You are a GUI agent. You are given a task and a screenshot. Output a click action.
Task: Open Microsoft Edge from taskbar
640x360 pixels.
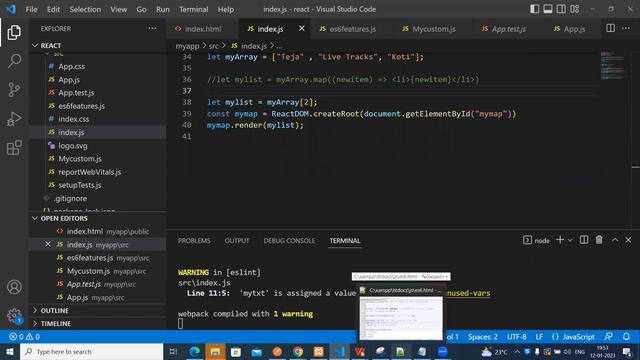tap(195, 351)
